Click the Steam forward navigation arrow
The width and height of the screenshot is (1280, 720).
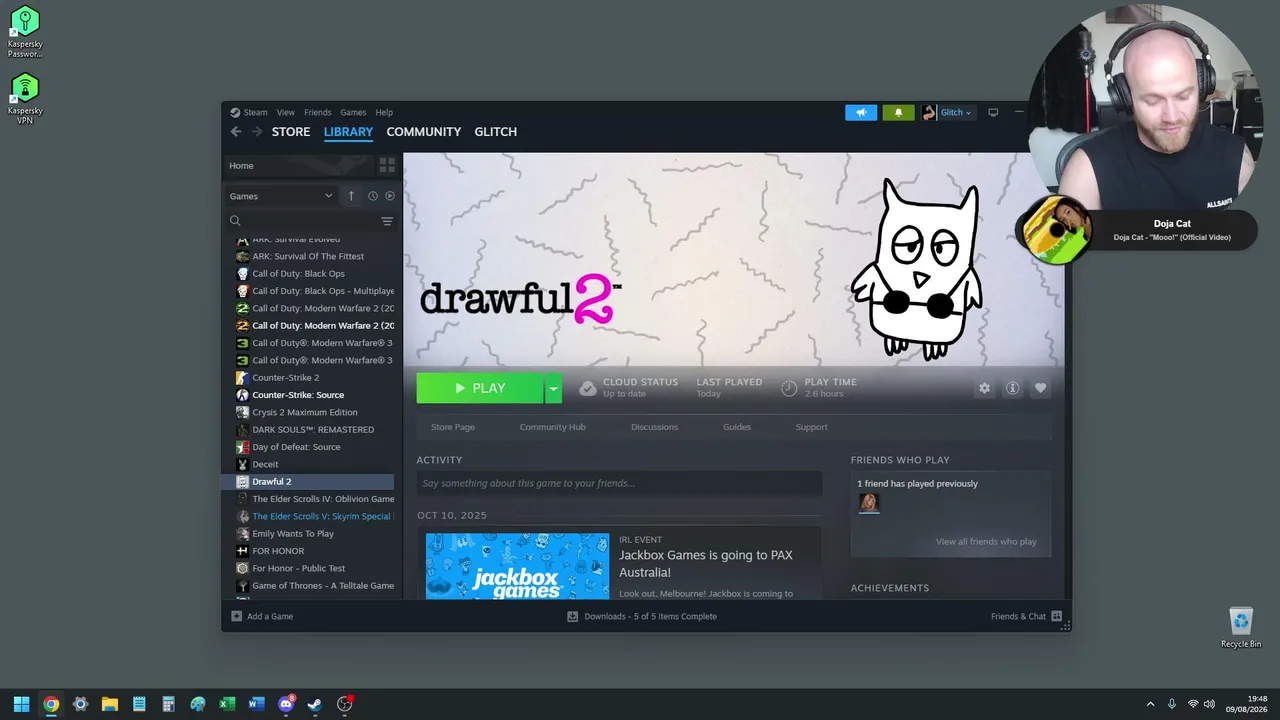pos(257,132)
